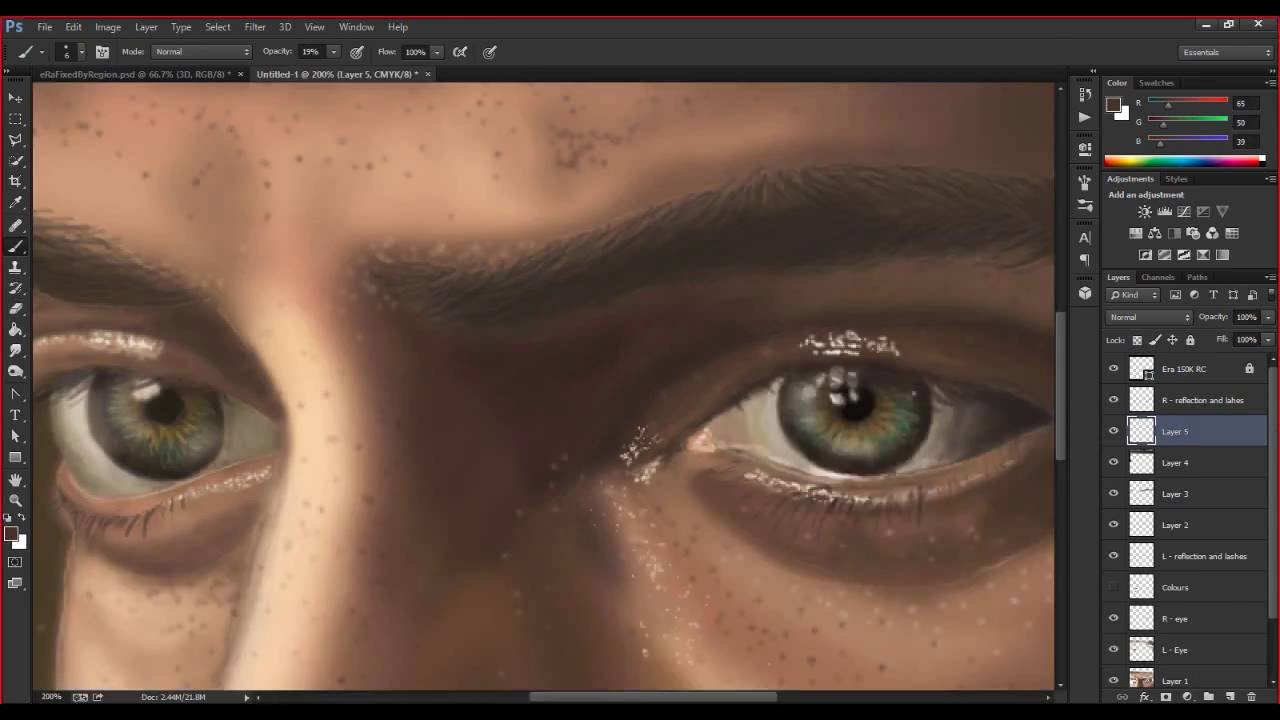Image resolution: width=1280 pixels, height=720 pixels.
Task: Show the hidden Colours layer
Action: click(1114, 587)
